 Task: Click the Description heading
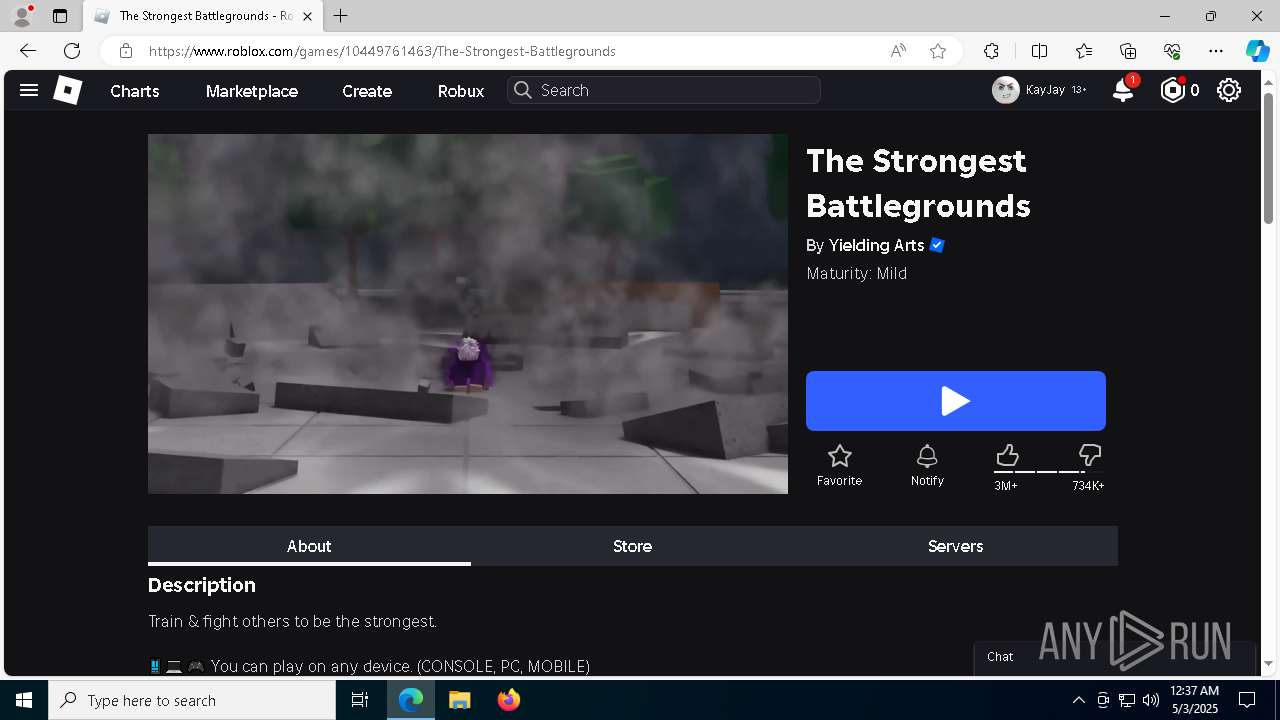pos(202,585)
